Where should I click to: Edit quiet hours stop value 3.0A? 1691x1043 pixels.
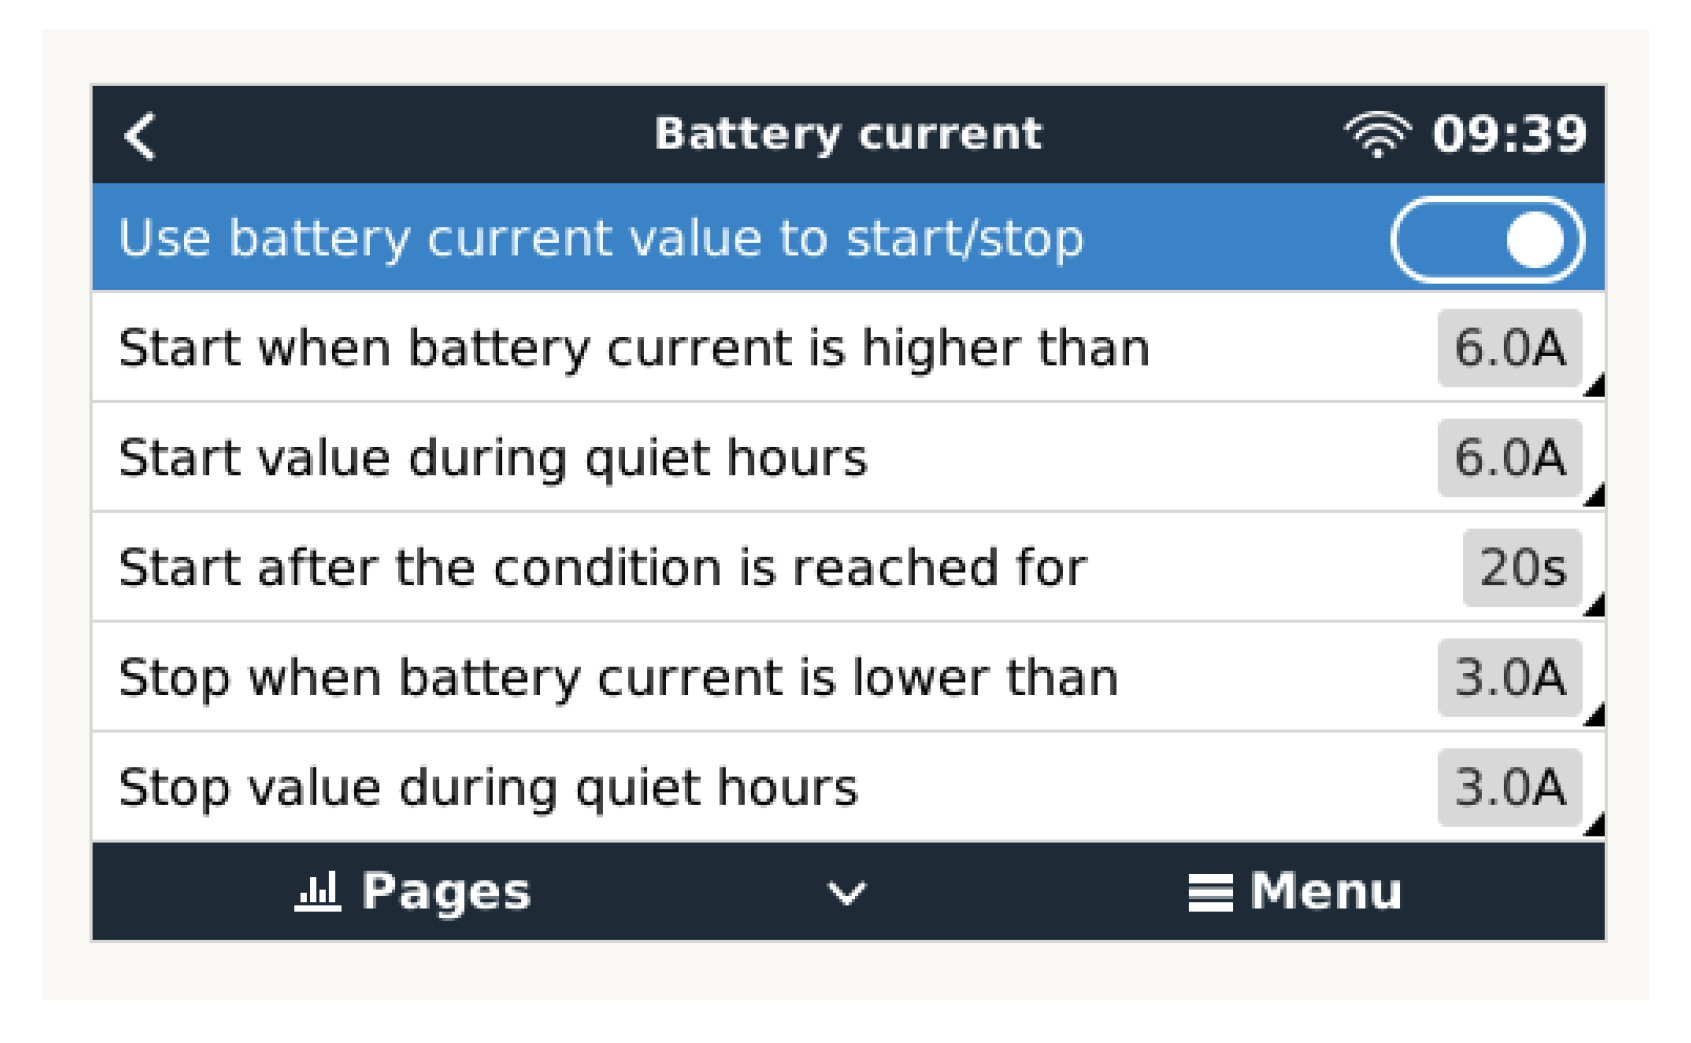point(1508,788)
